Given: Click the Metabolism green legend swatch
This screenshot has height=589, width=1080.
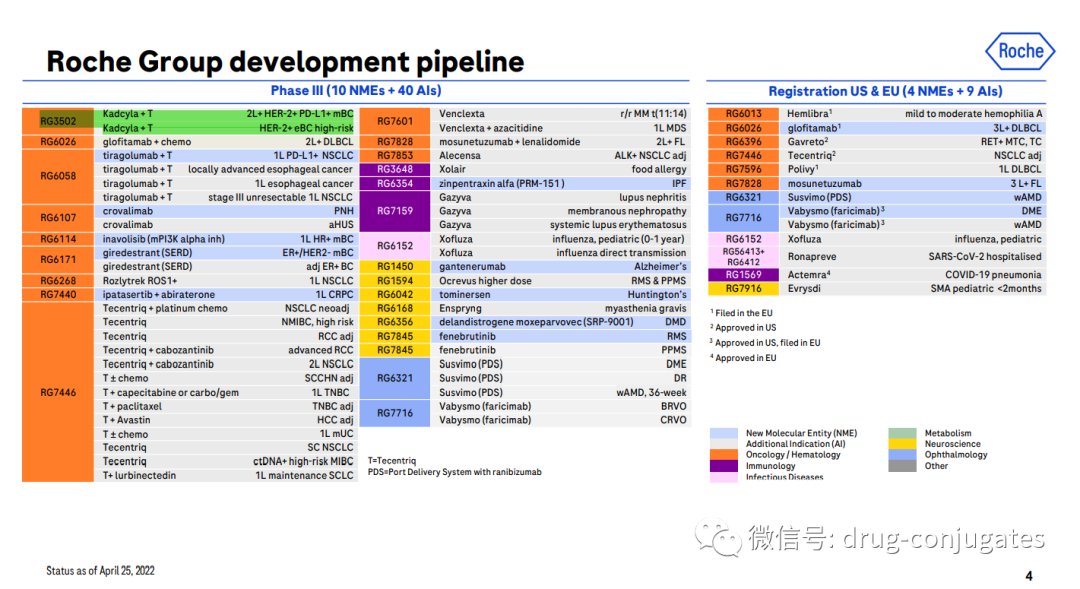Looking at the screenshot, I should tap(902, 433).
